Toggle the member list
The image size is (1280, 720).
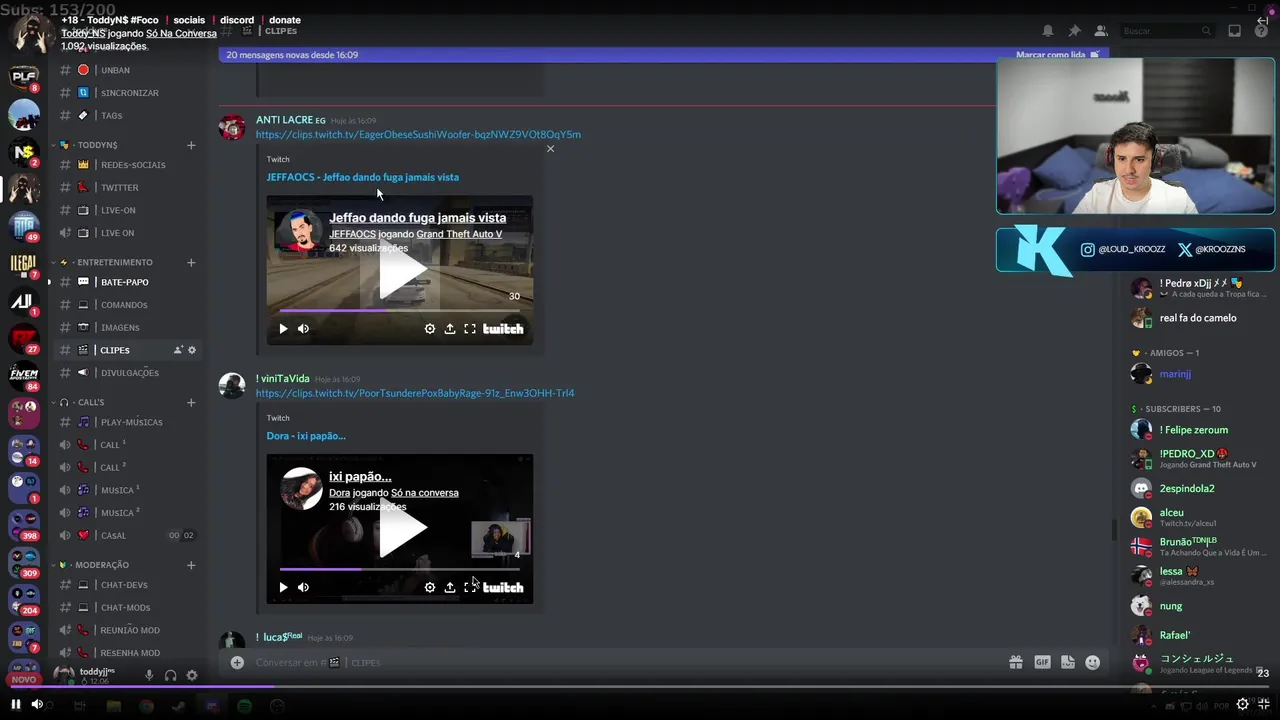(x=1101, y=31)
